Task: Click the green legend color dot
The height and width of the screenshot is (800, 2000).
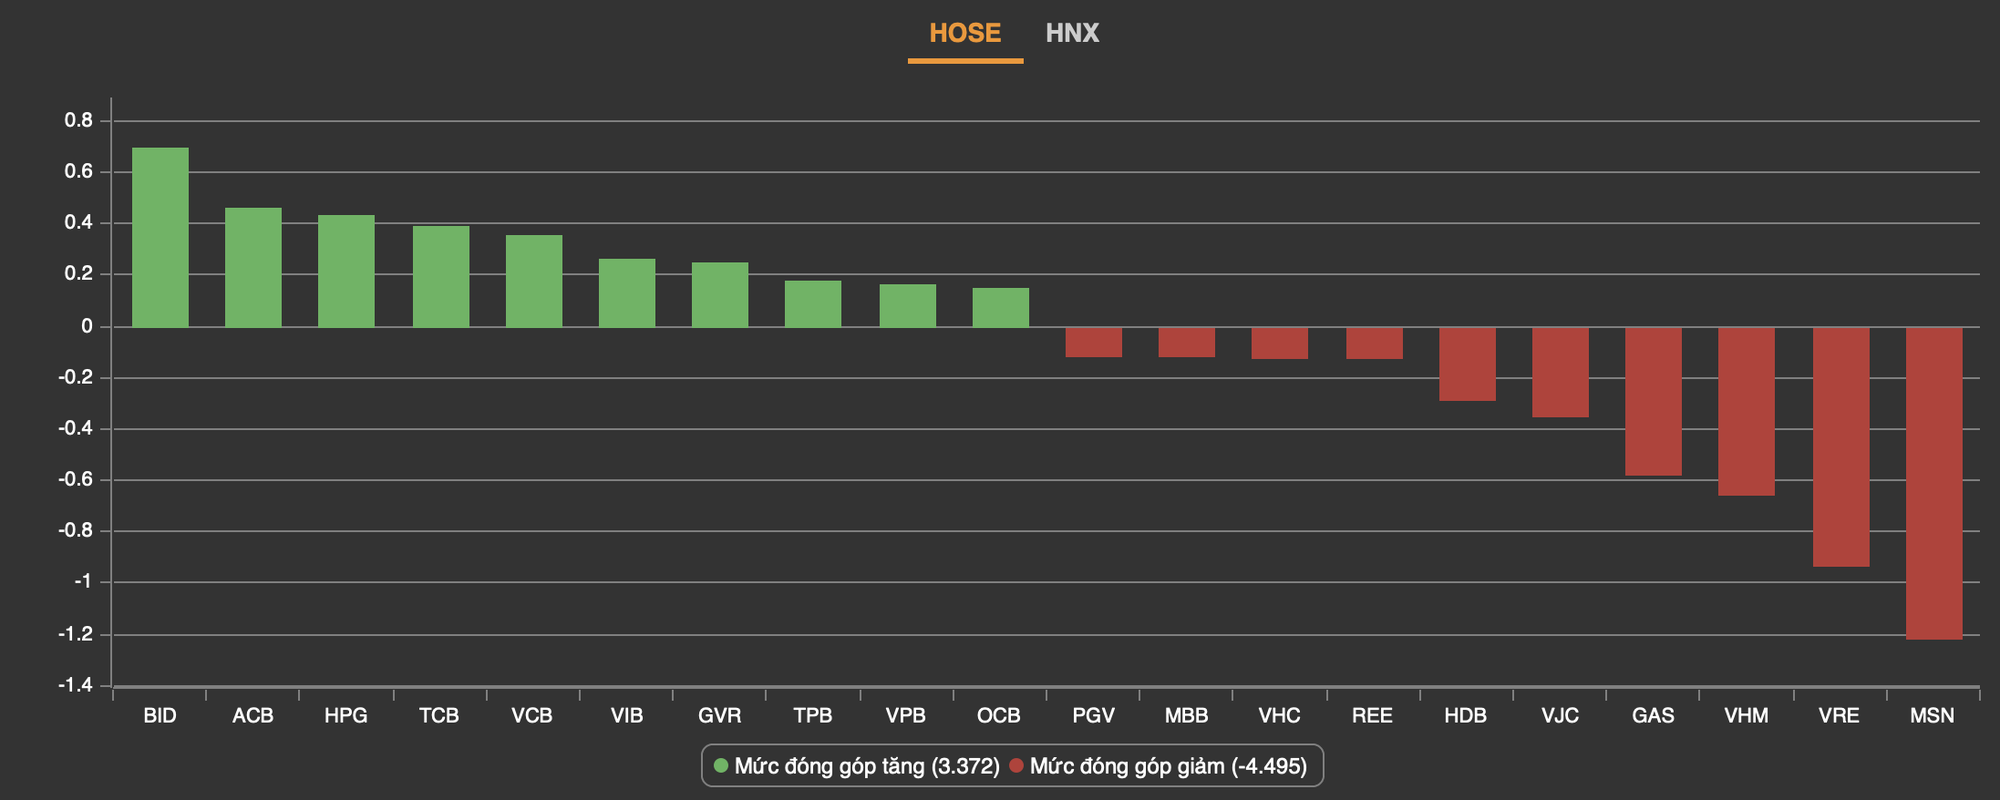Action: (x=721, y=767)
